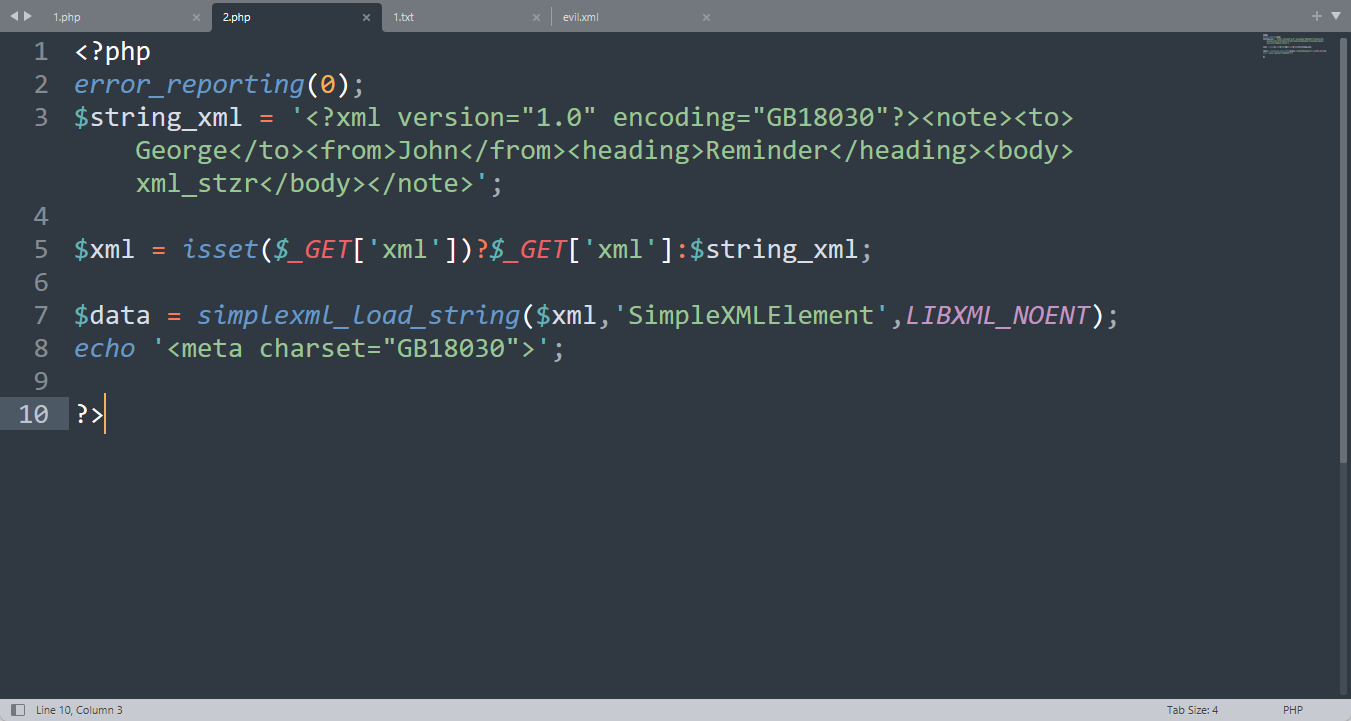Go to previous tab with left arrow
Image resolution: width=1351 pixels, height=721 pixels.
pos(14,16)
